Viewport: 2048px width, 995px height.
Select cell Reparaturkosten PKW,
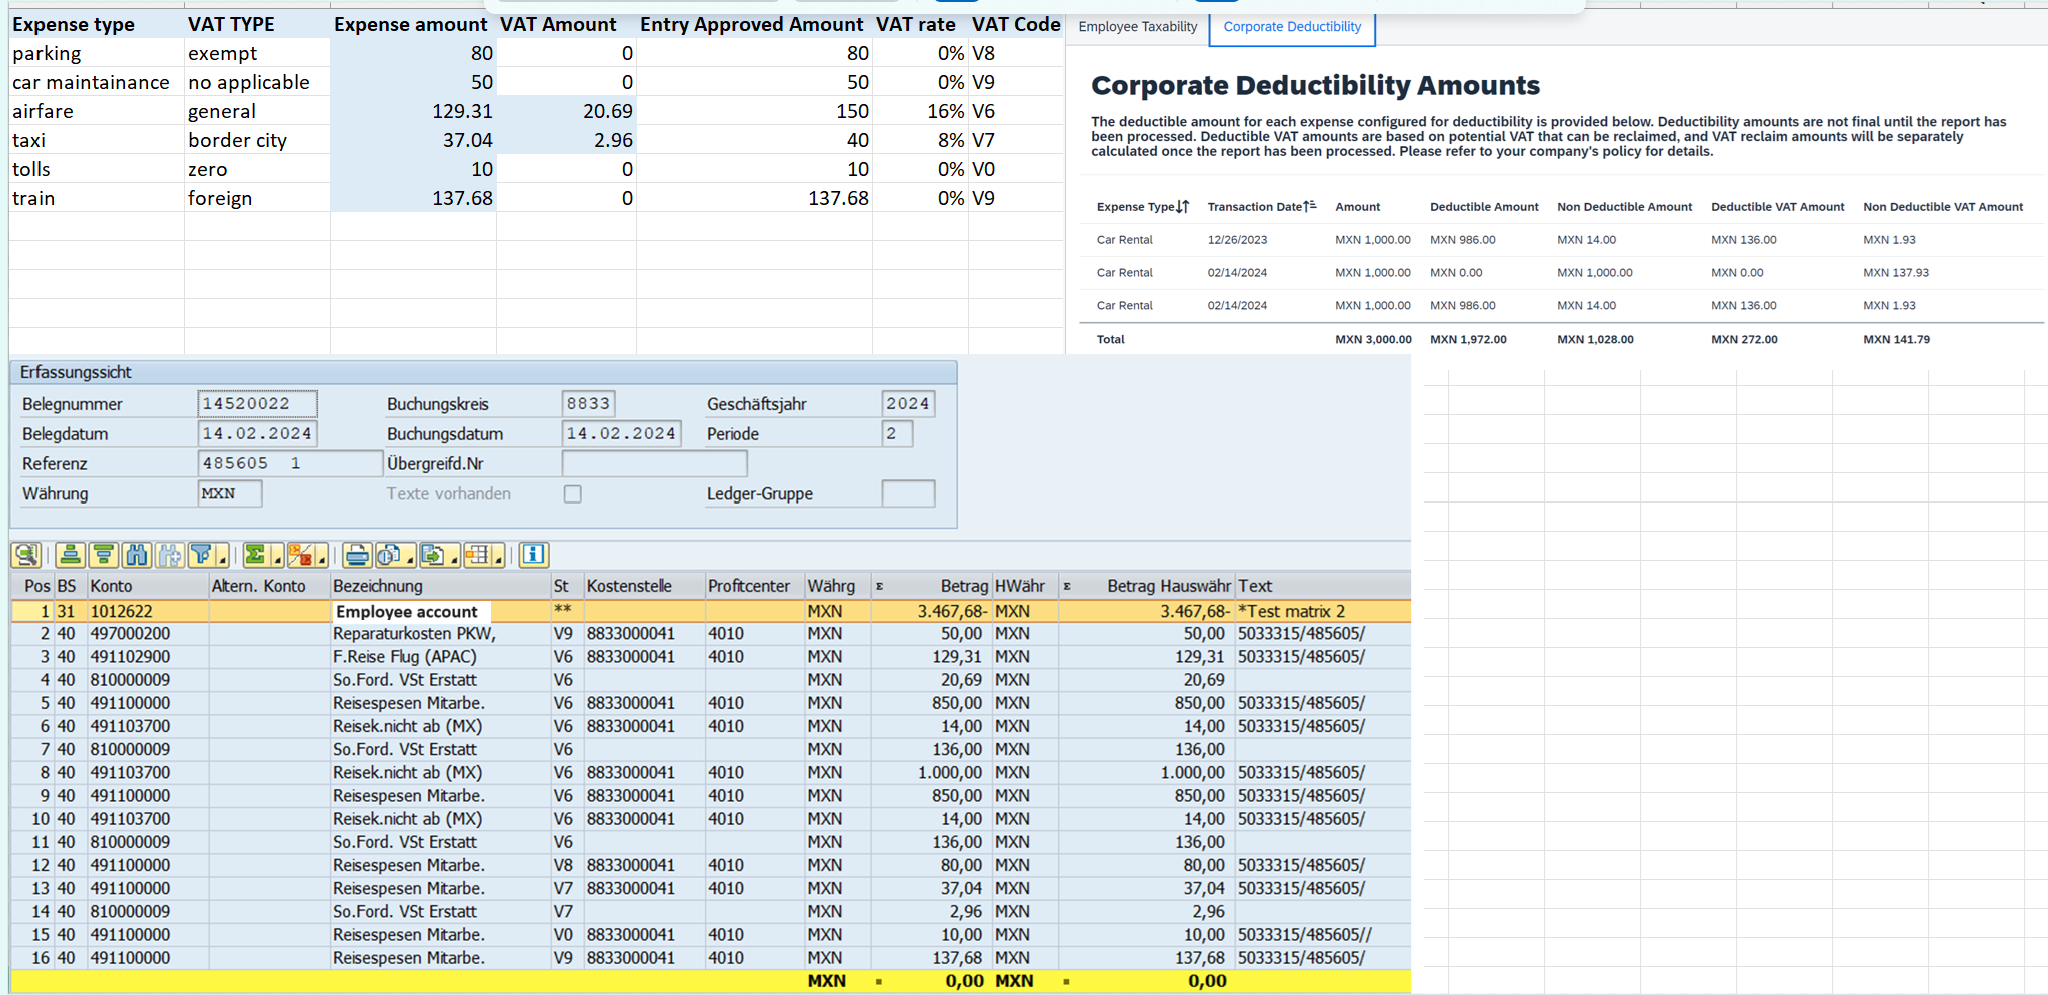pos(439,633)
